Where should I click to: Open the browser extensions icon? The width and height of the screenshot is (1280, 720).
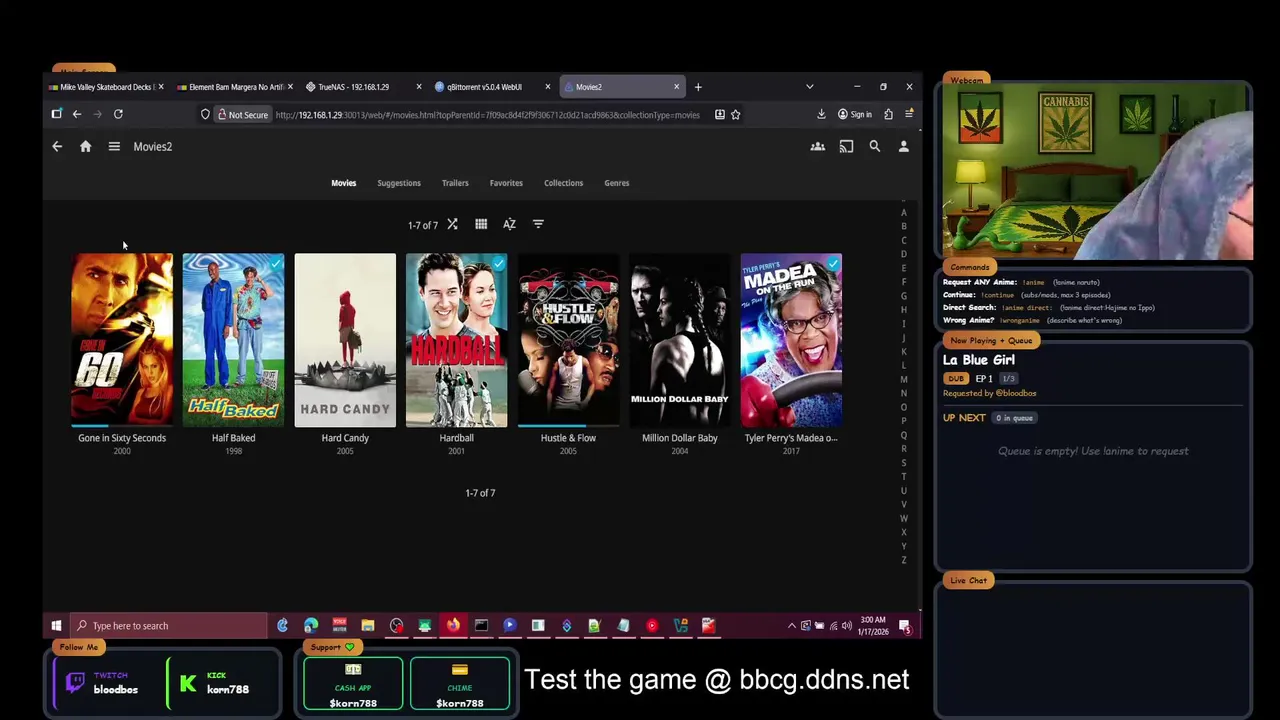pyautogui.click(x=888, y=114)
